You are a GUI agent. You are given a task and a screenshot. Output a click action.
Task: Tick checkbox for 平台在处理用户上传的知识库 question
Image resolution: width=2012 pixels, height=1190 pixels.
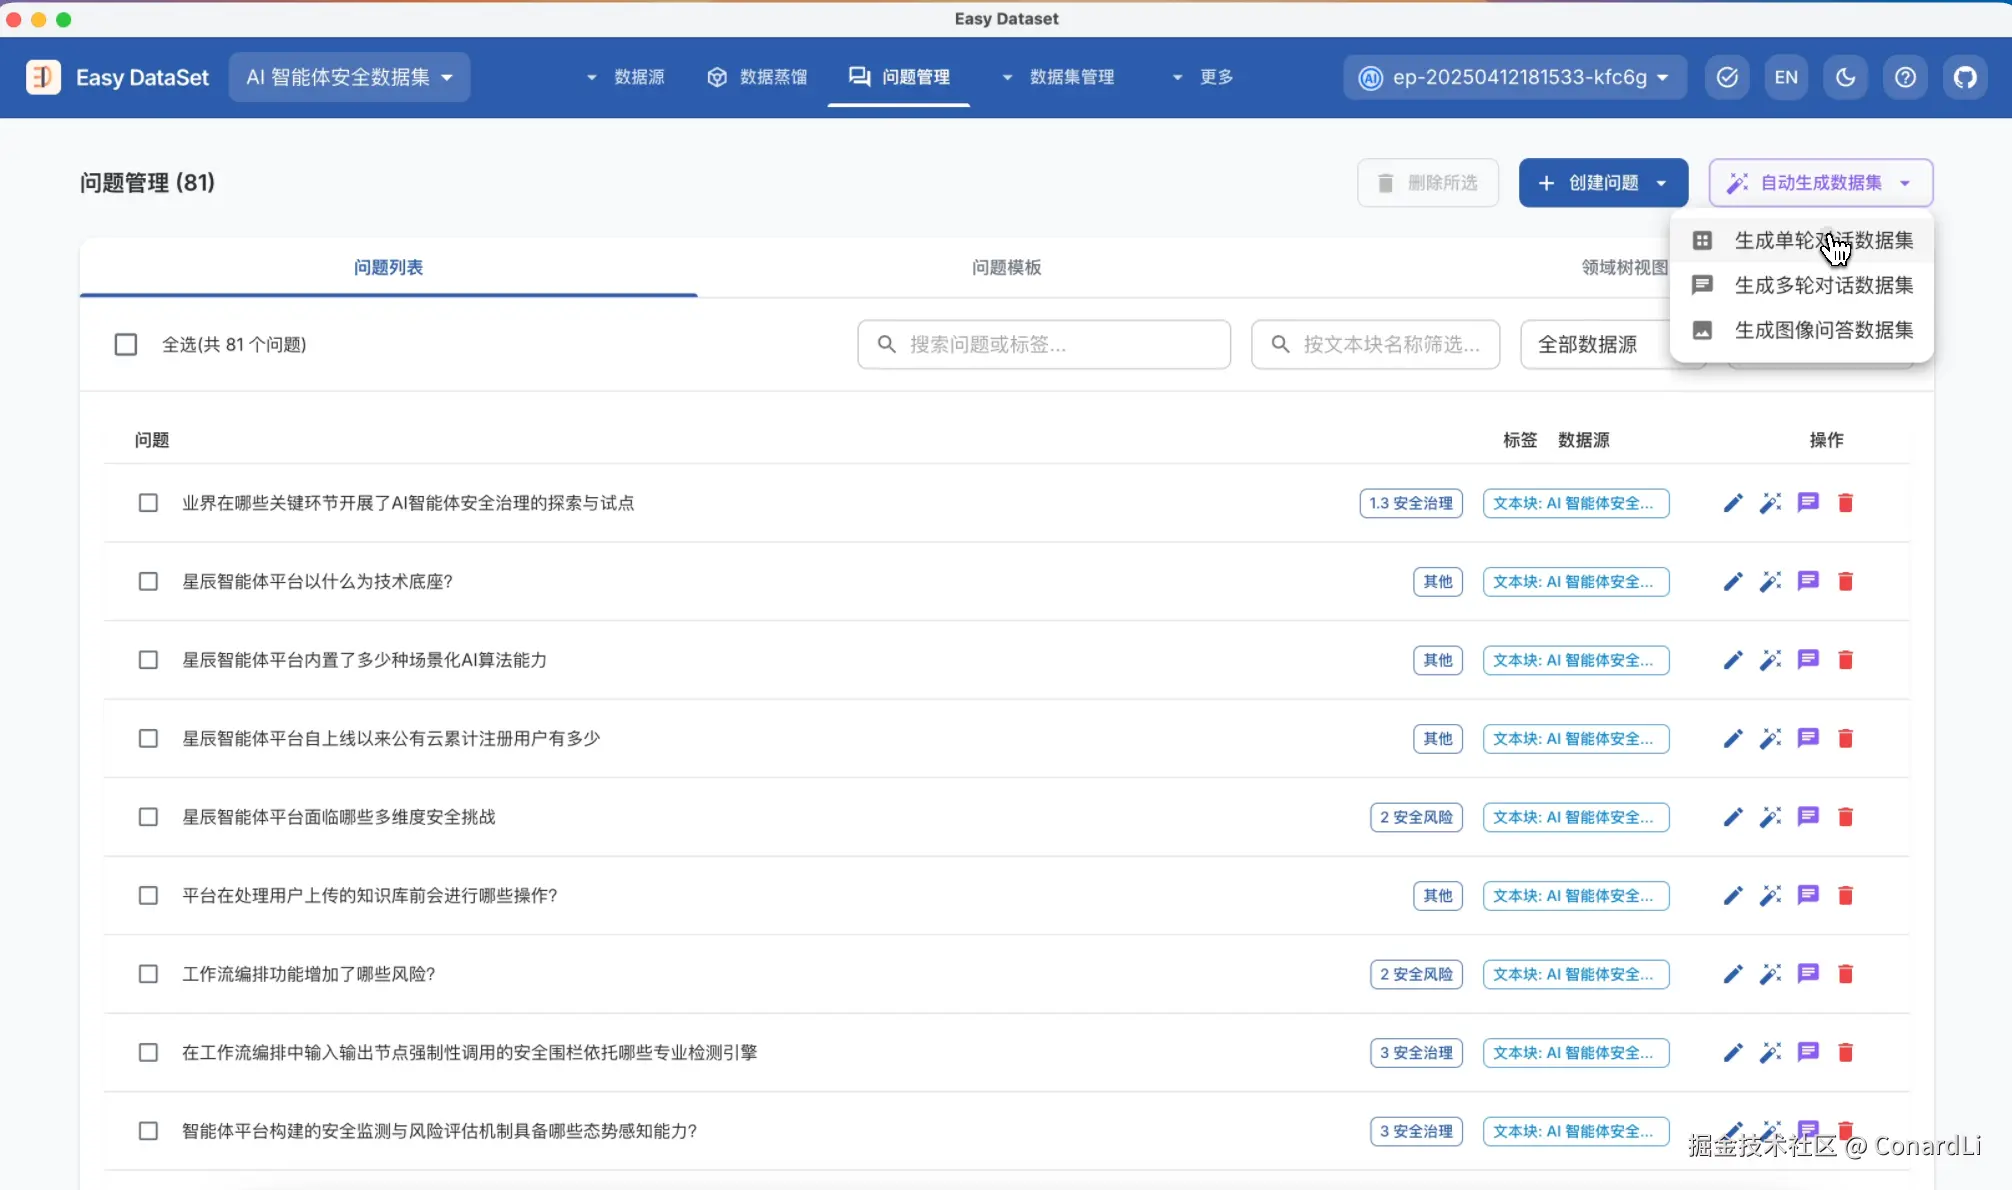point(148,896)
